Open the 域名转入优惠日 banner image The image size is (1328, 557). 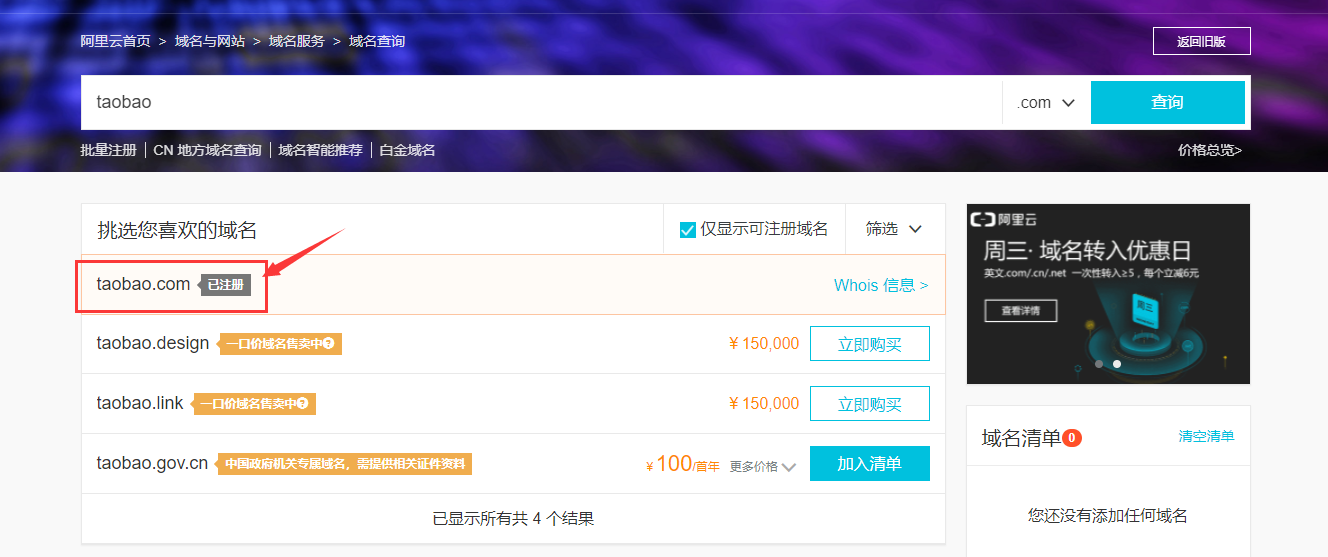point(1108,294)
